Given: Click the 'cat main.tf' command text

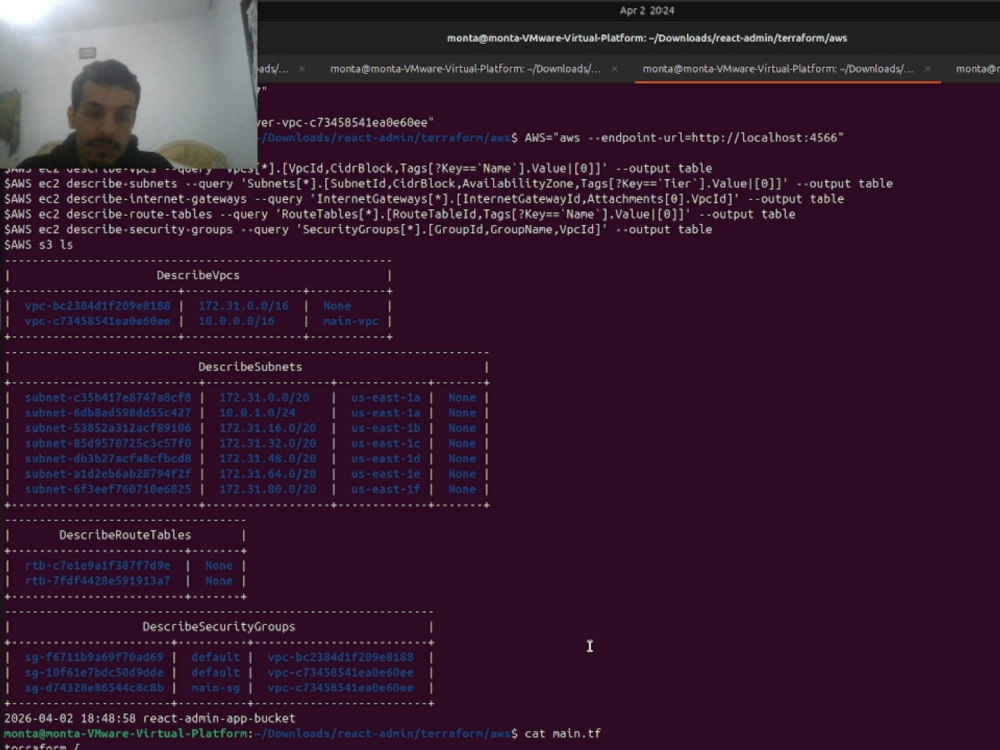Looking at the screenshot, I should point(562,734).
